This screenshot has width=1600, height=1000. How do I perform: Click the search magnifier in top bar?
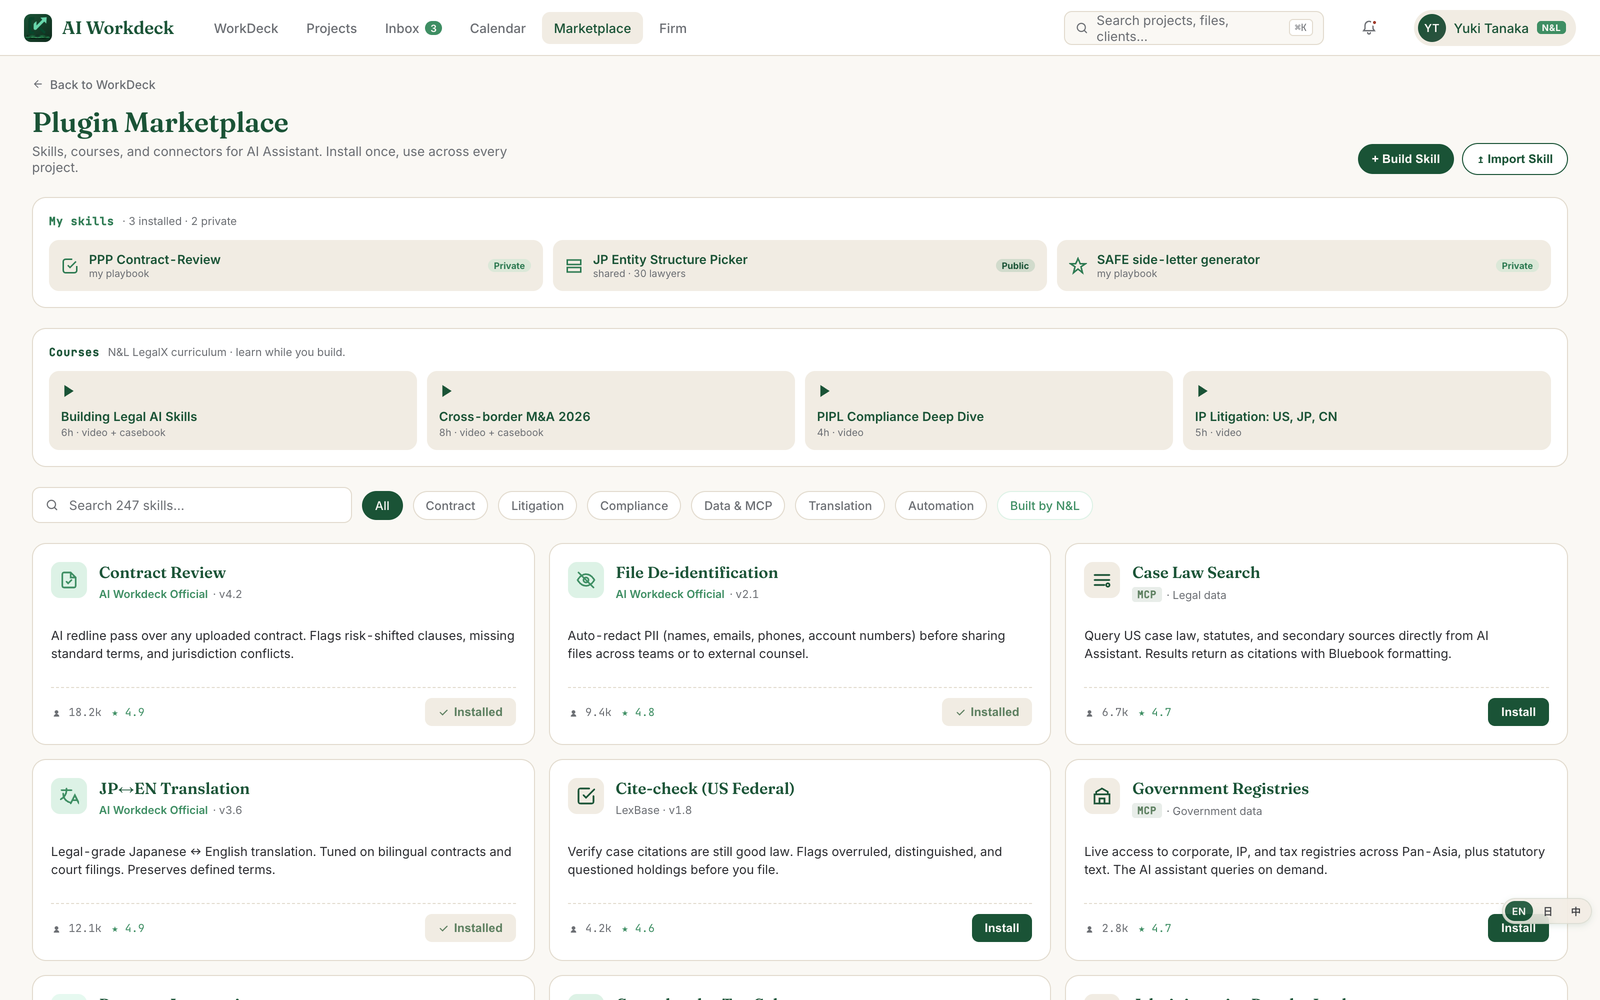tap(1081, 28)
